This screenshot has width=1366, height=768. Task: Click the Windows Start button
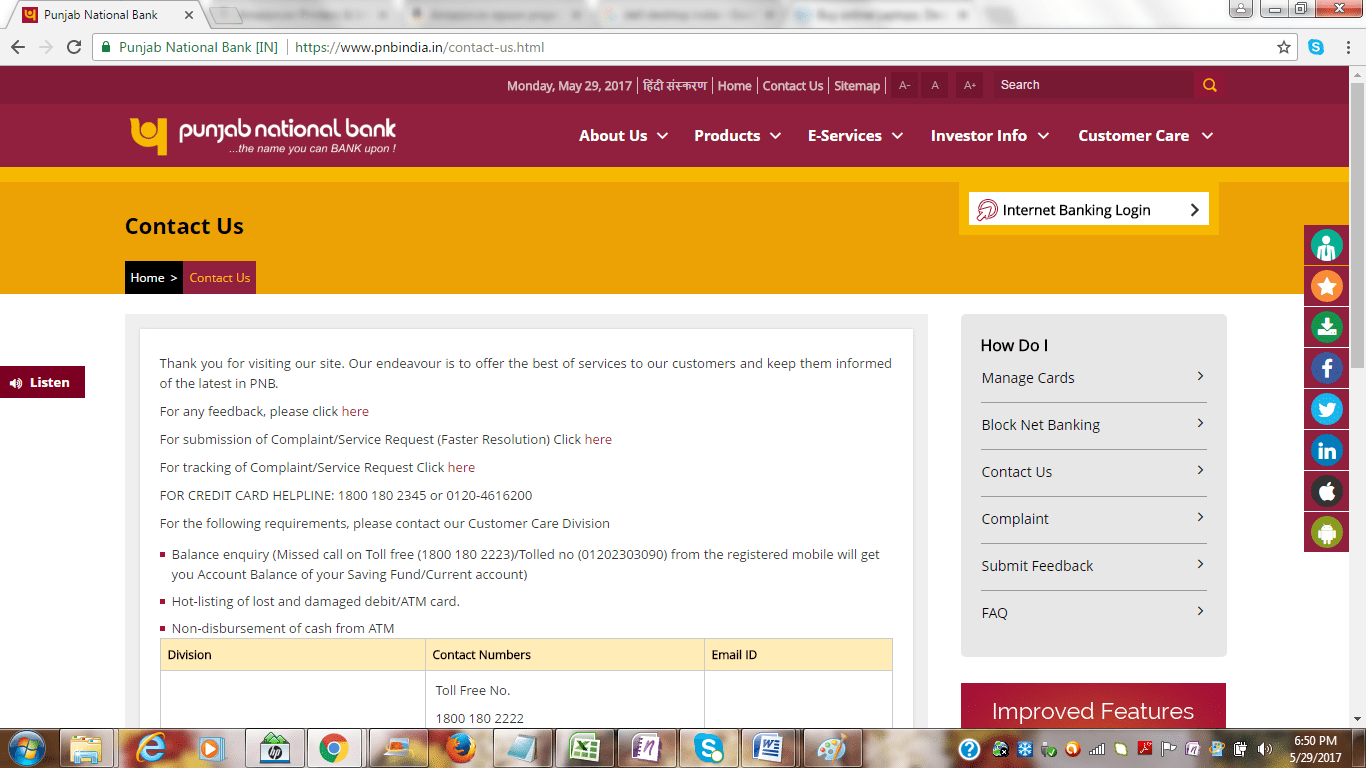coord(26,748)
